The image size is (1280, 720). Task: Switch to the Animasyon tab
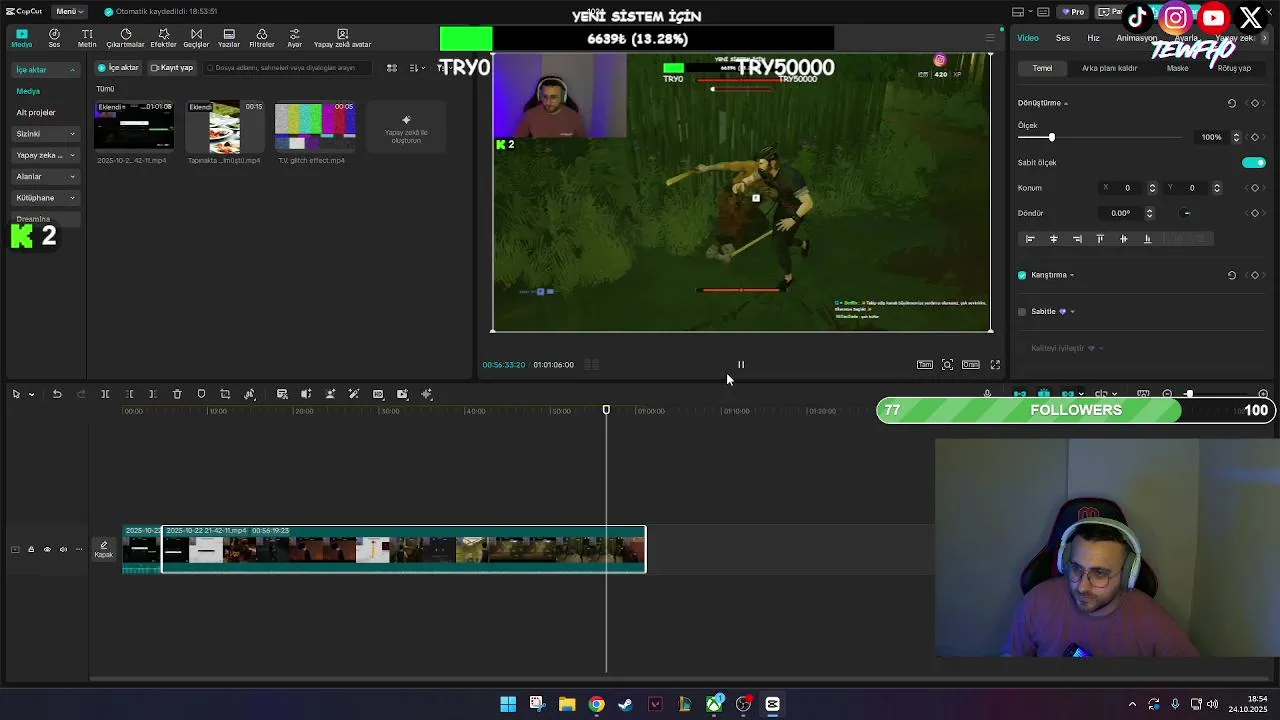click(1136, 38)
